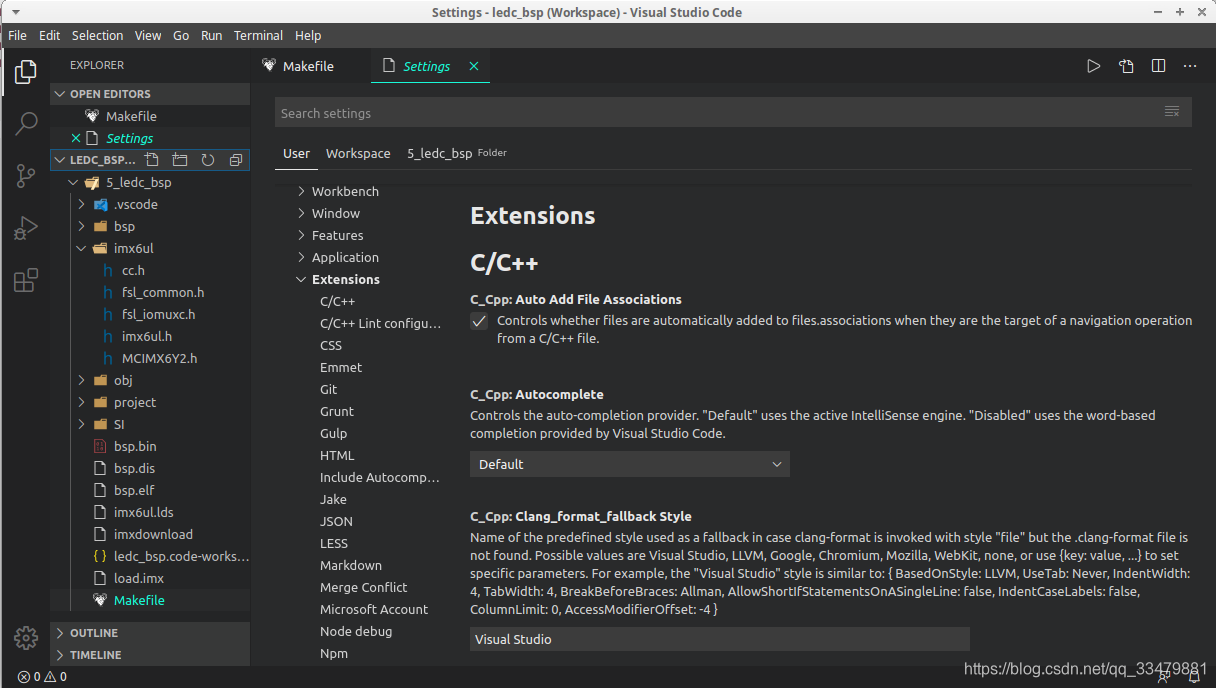
Task: Open the Extensions view in activity bar
Action: [x=26, y=280]
